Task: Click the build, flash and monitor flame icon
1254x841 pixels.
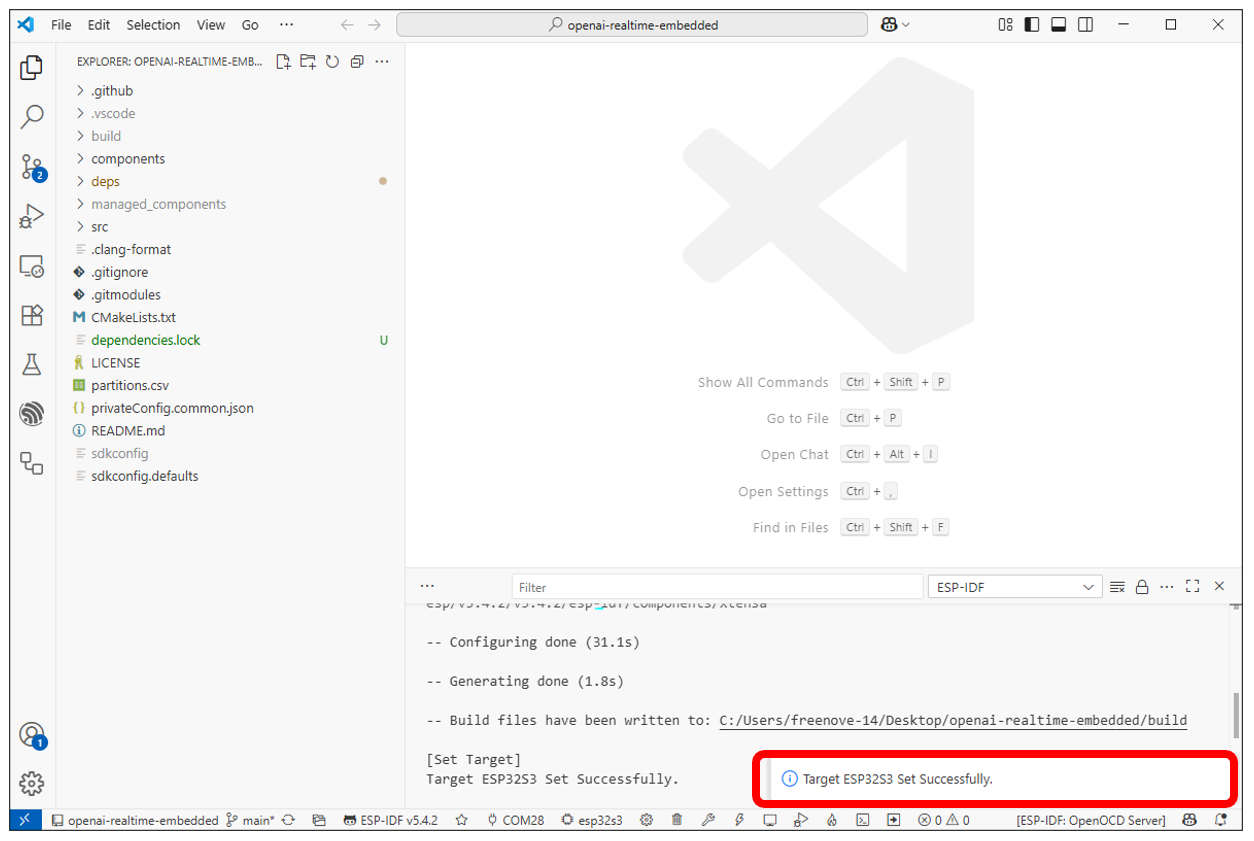Action: tap(832, 820)
